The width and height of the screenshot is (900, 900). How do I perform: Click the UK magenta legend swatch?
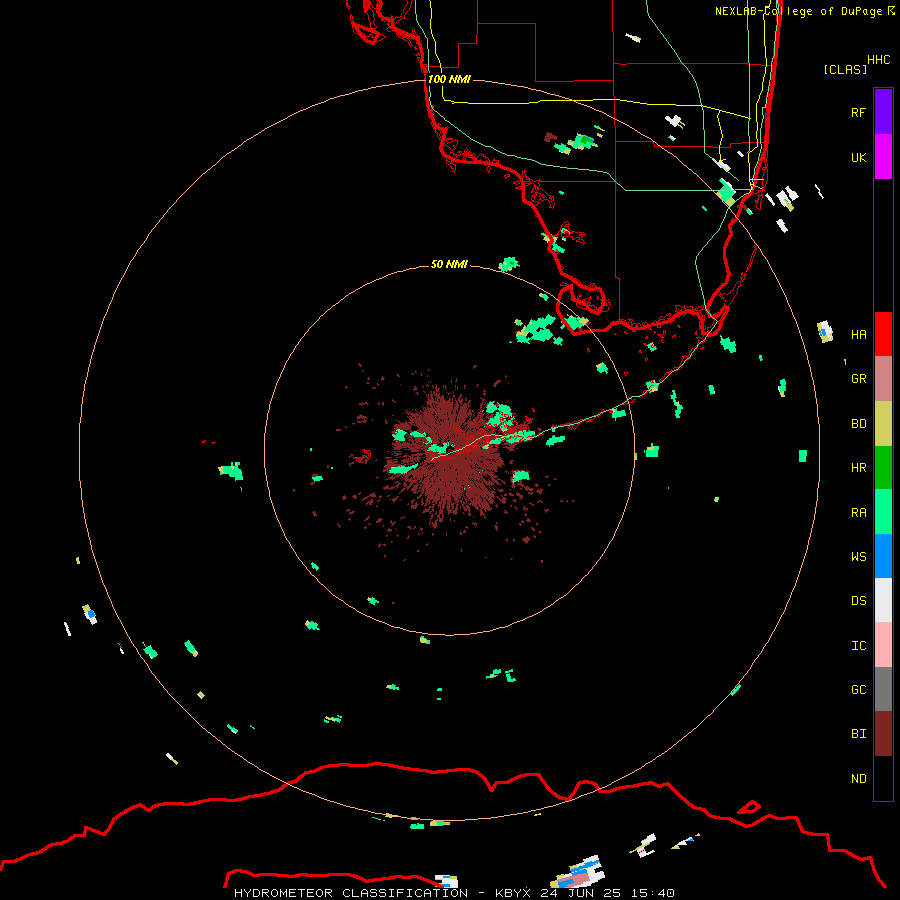pos(883,157)
